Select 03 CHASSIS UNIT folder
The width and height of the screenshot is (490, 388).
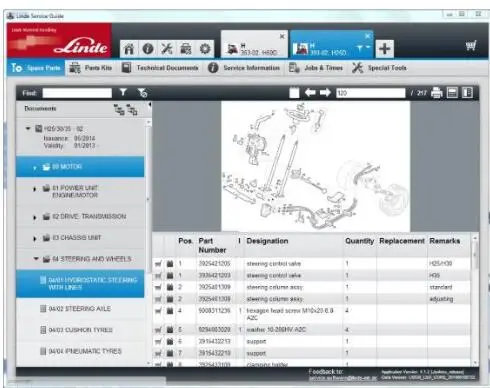(x=80, y=238)
